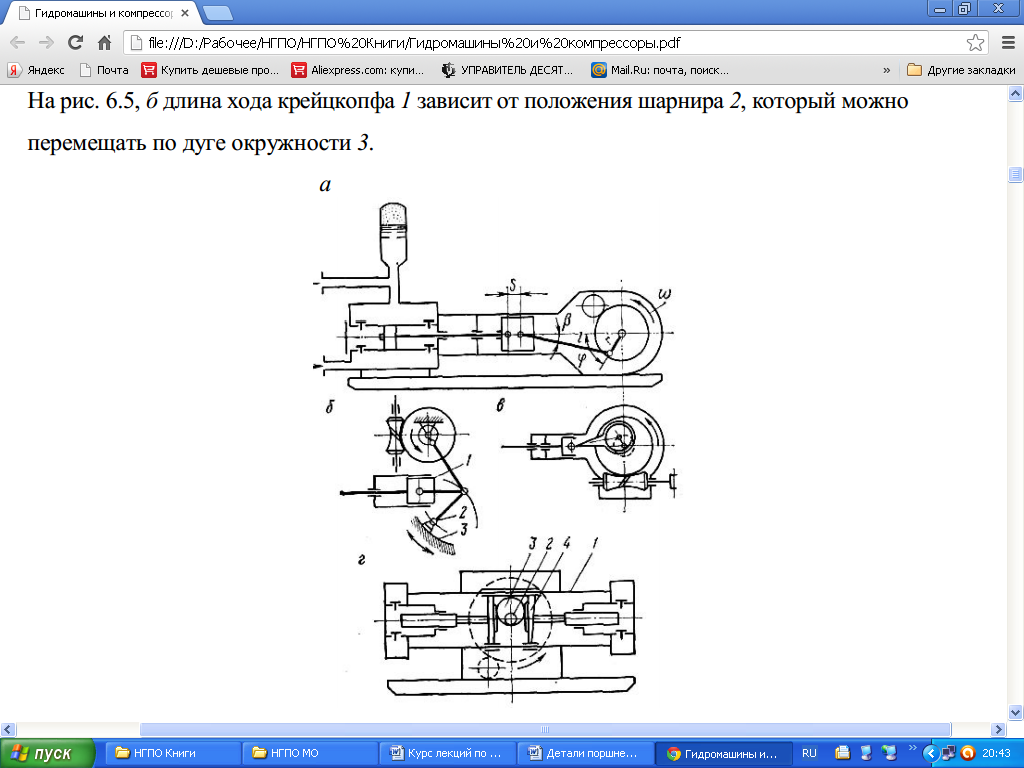Viewport: 1024px width, 768px height.
Task: Switch to Детали поршне... Word document
Action: click(x=586, y=753)
